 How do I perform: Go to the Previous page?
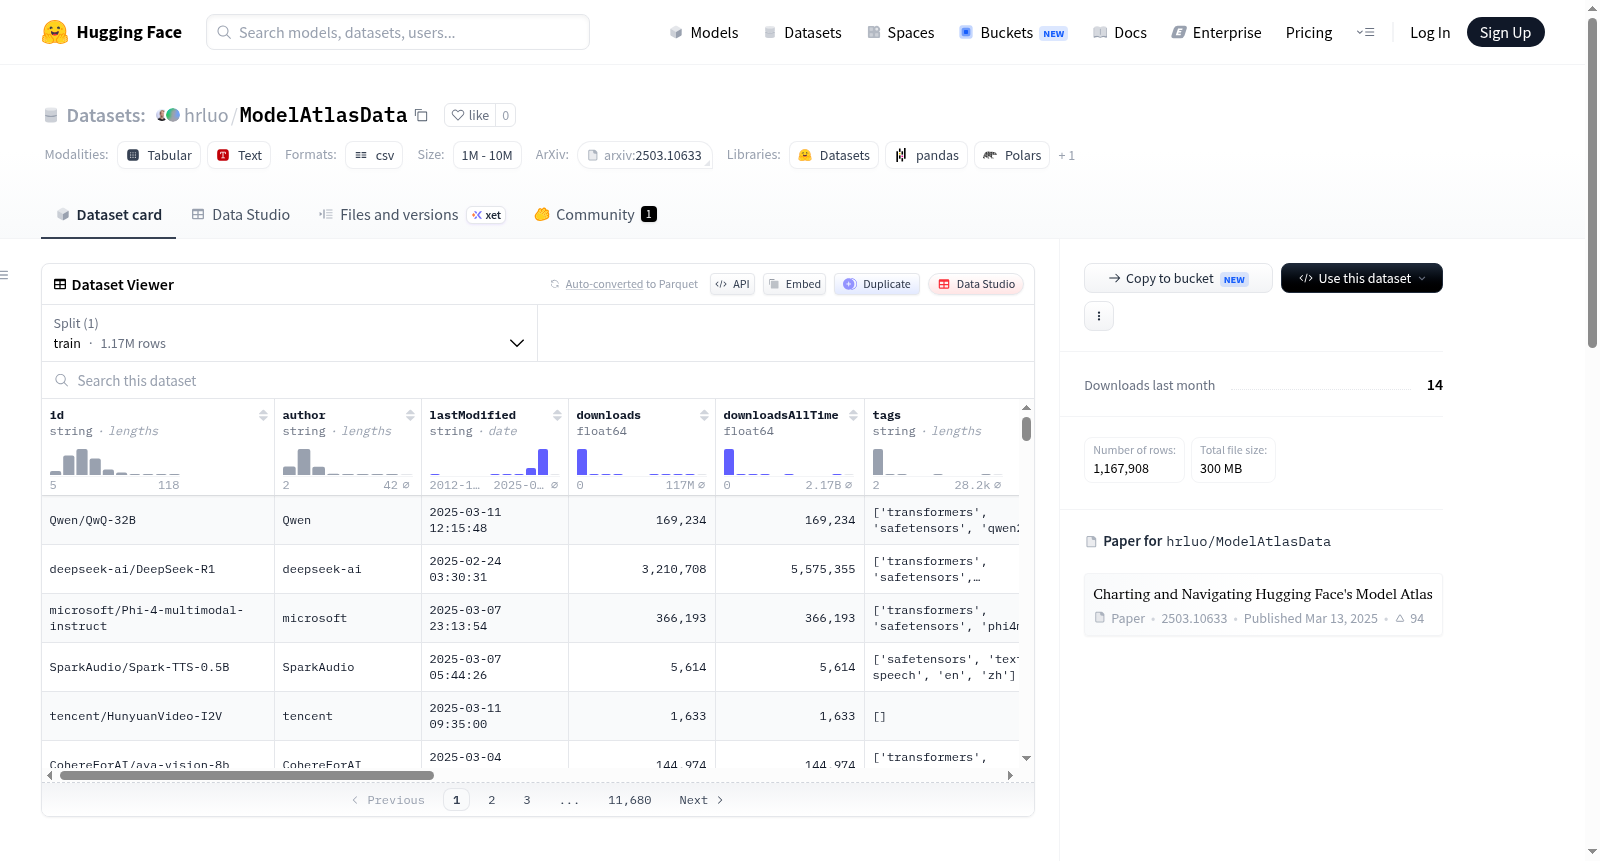coord(388,800)
